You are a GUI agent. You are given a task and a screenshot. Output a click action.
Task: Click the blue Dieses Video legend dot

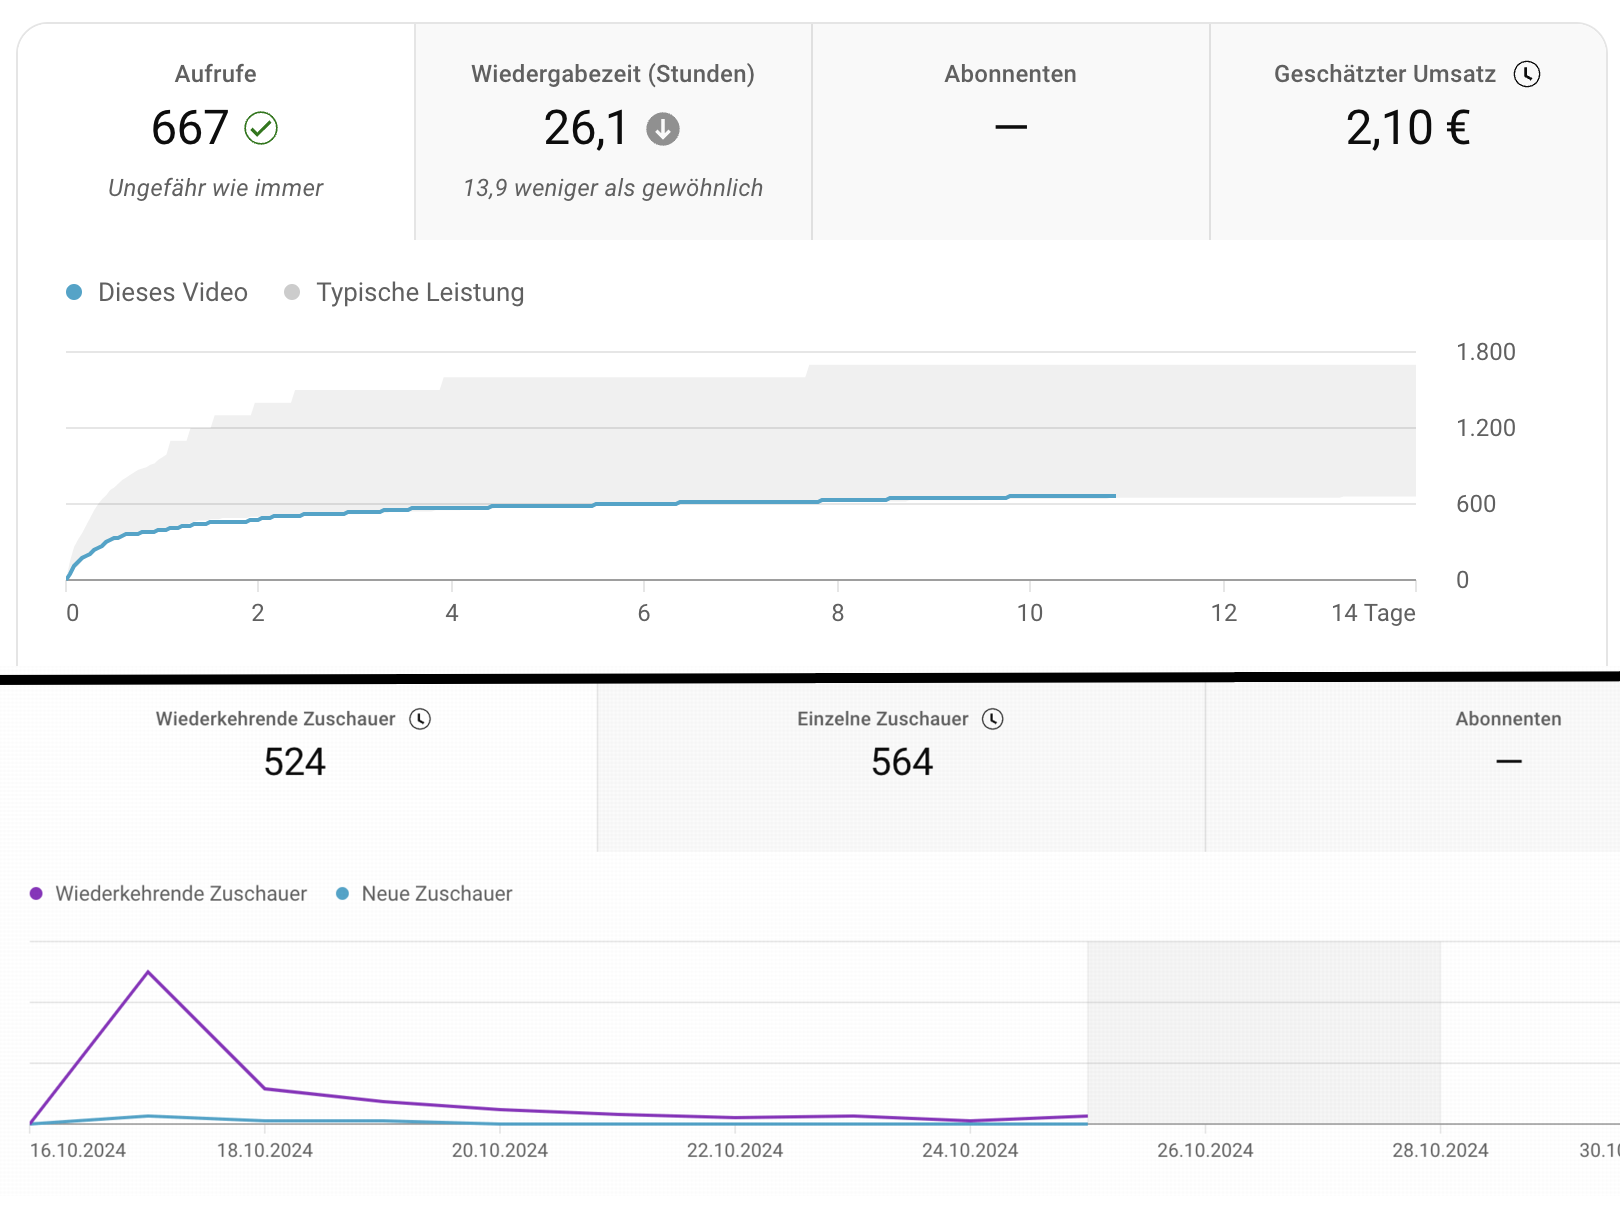click(74, 292)
